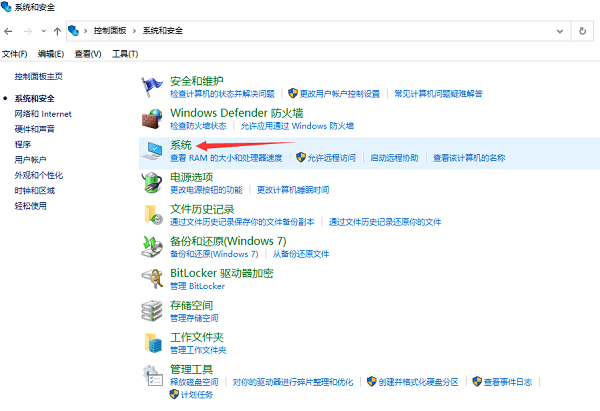Click the forward arrow navigation button
The width and height of the screenshot is (600, 411).
point(28,31)
